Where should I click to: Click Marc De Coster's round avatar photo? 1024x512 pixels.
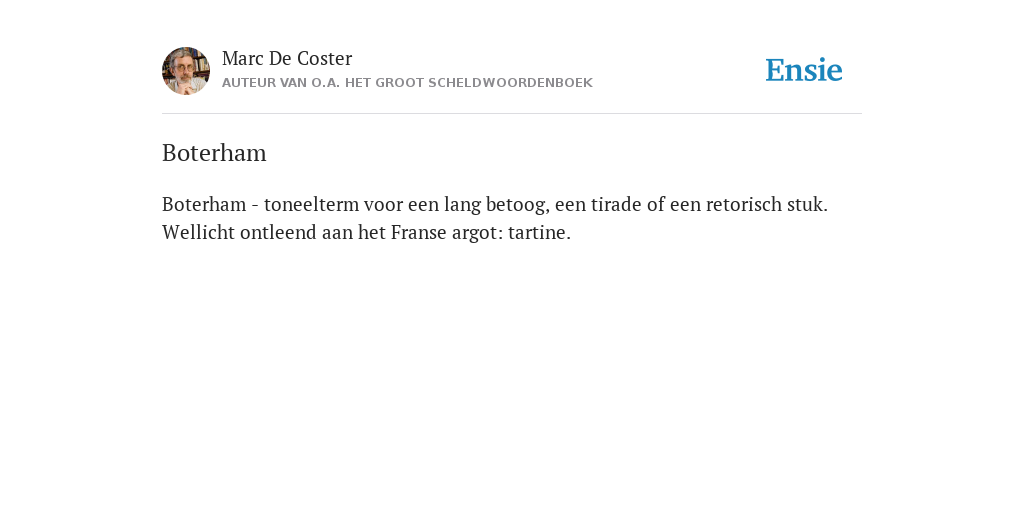click(x=186, y=71)
